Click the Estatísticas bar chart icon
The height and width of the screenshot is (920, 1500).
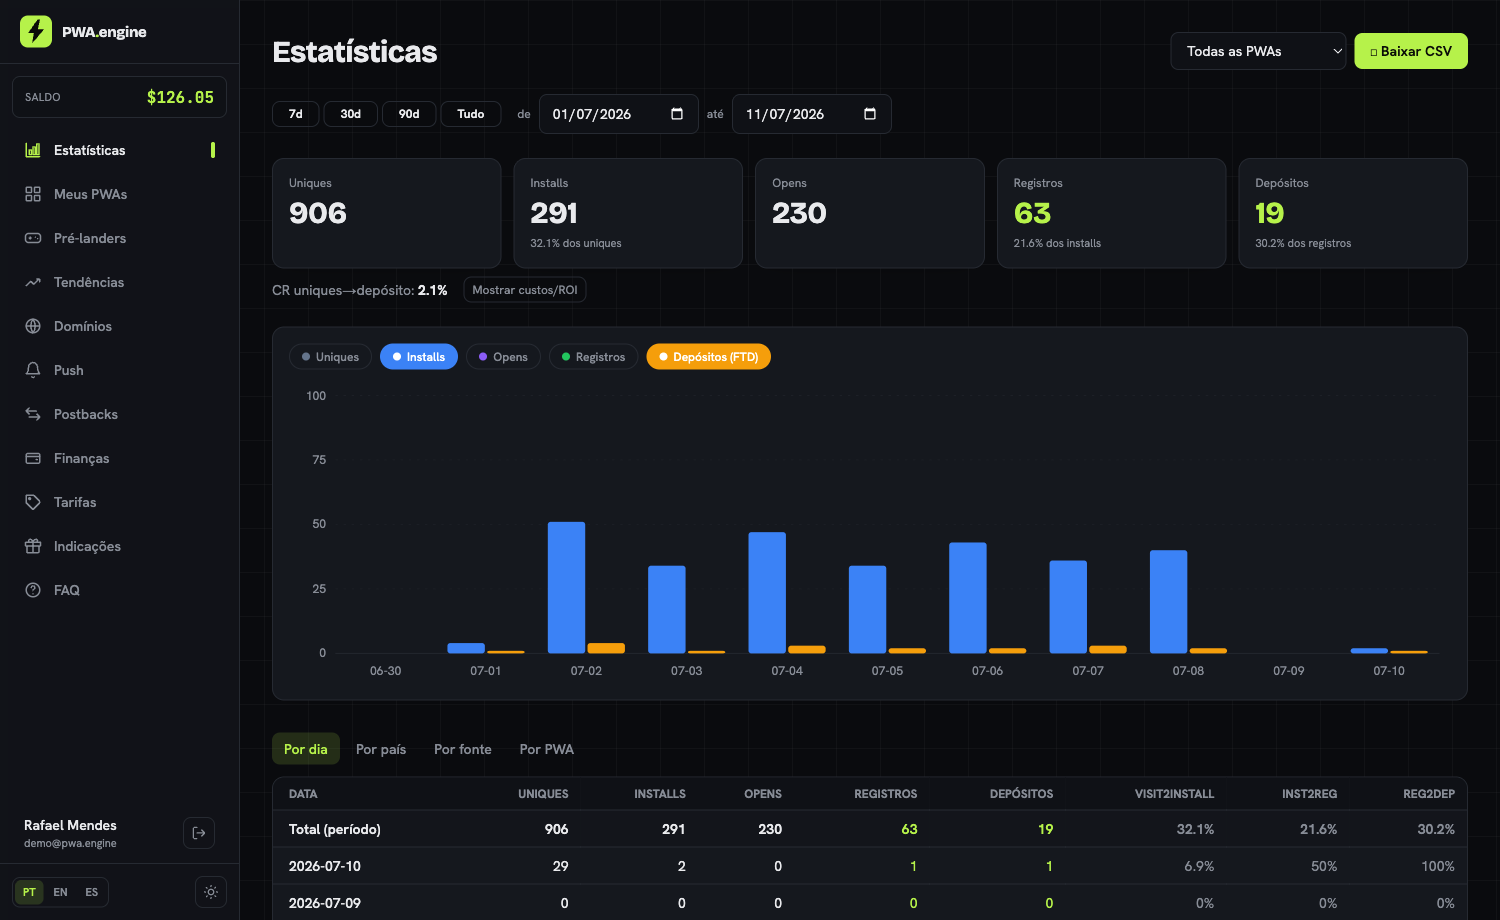point(33,150)
